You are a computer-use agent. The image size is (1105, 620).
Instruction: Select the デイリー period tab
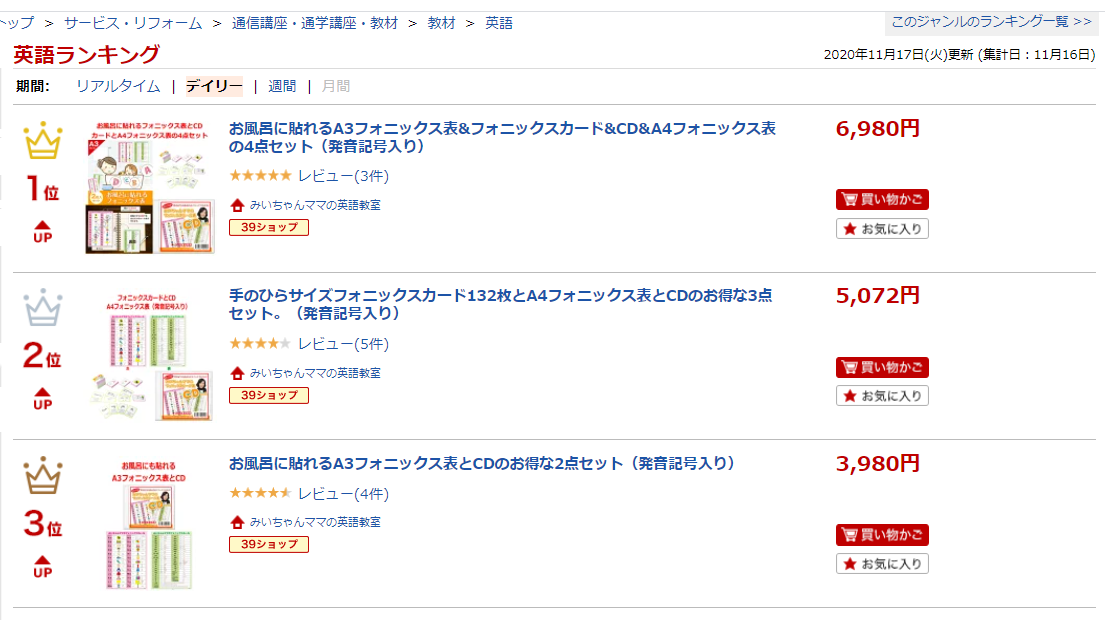[214, 86]
